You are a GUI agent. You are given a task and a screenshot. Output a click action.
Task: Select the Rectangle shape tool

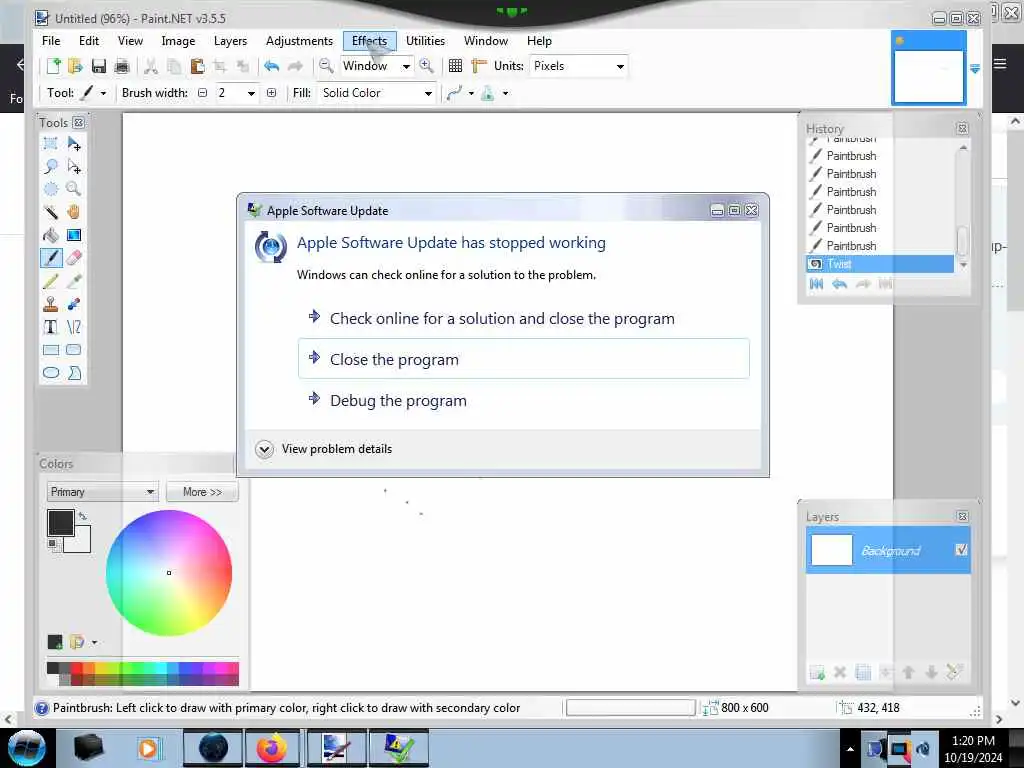point(50,350)
